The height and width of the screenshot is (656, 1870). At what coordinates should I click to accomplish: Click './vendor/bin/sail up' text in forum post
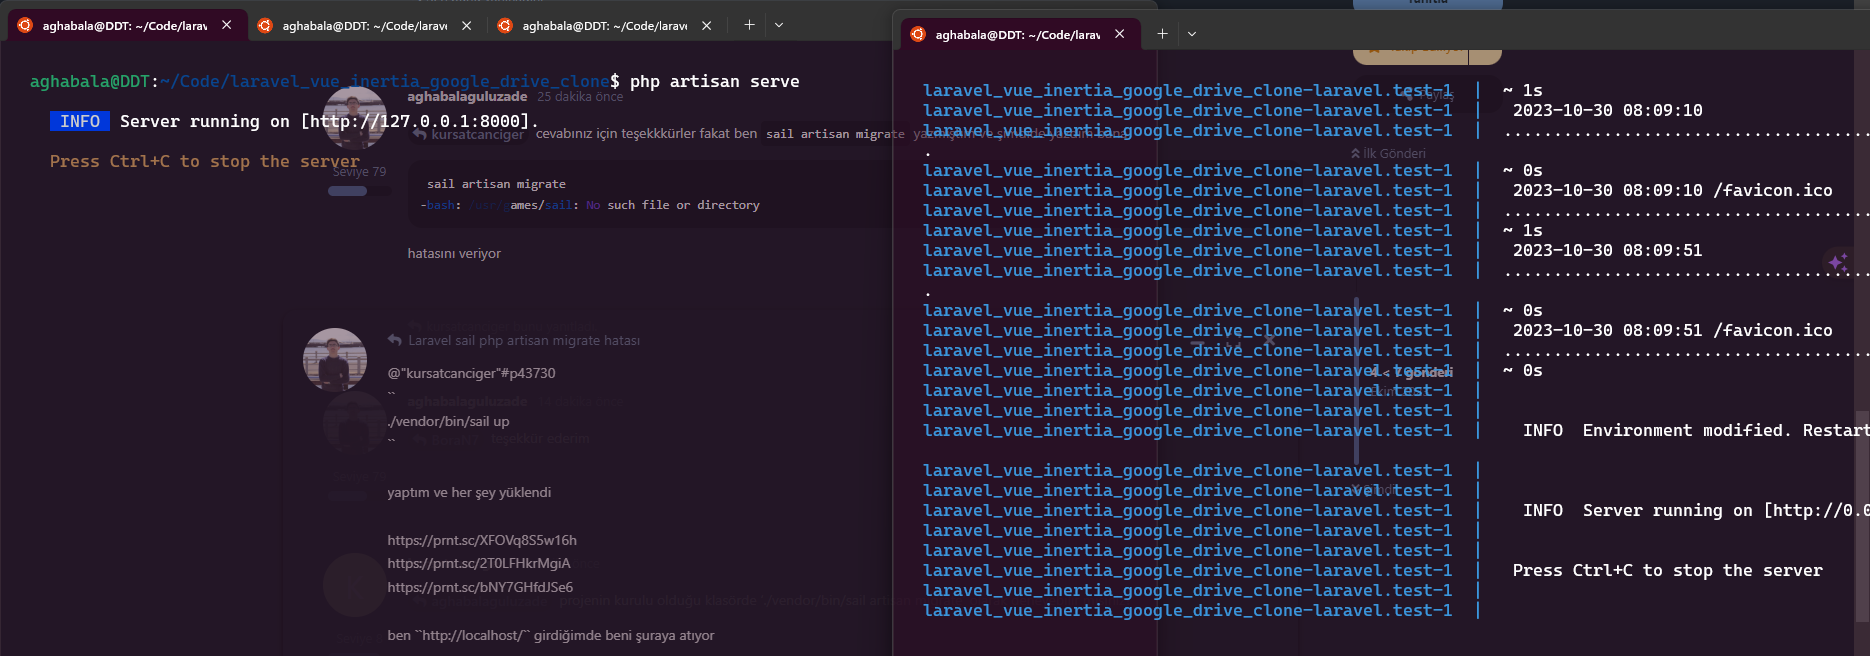point(449,421)
